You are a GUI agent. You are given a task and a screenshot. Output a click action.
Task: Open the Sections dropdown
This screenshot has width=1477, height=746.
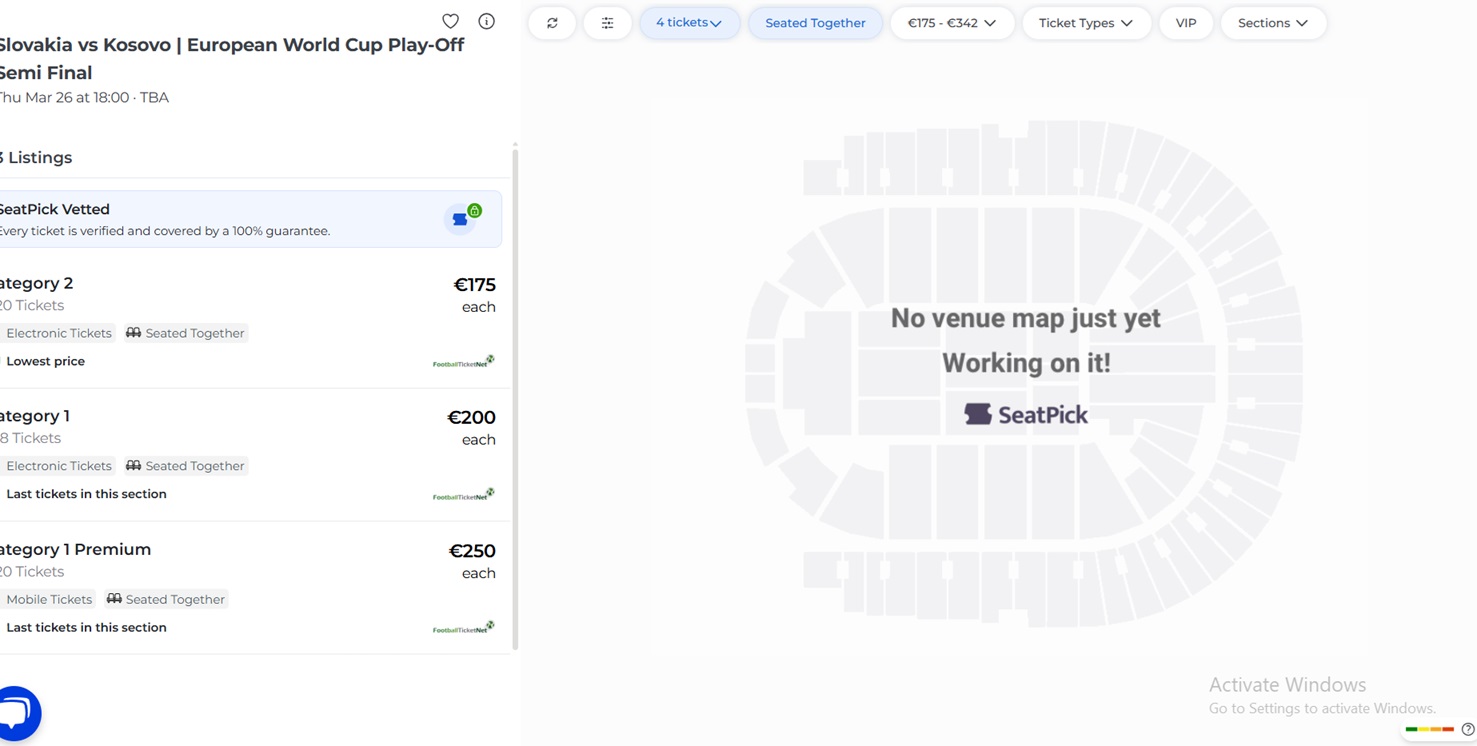click(1272, 23)
